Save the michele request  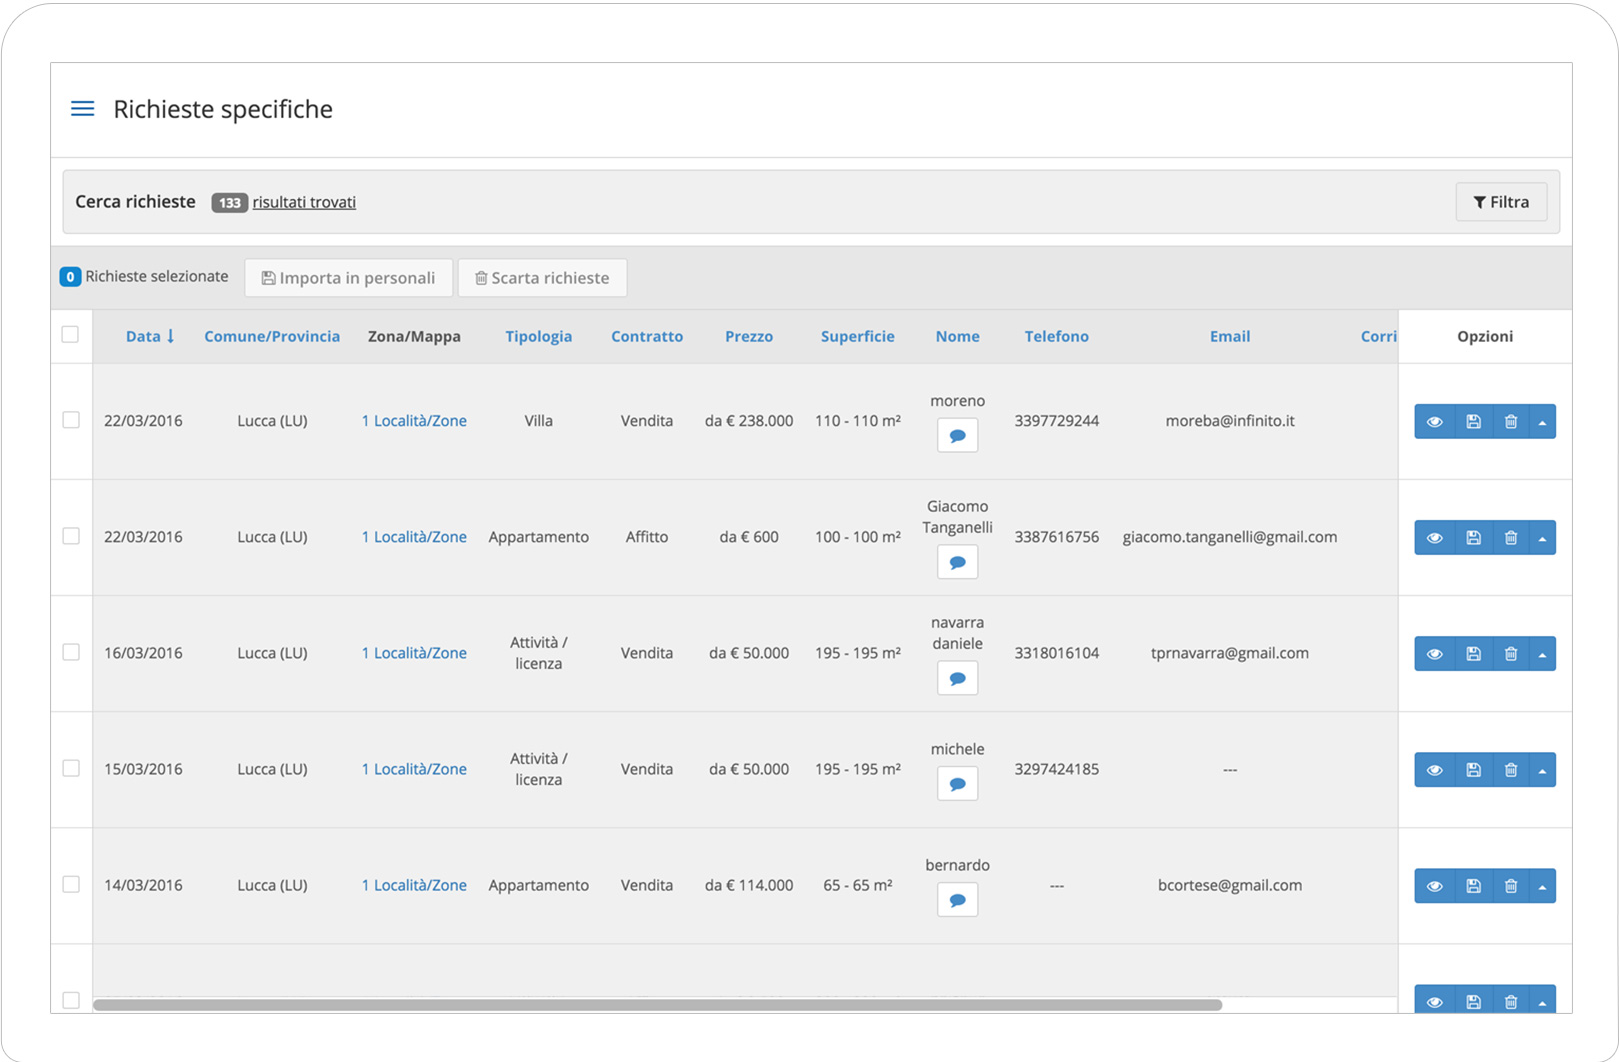(1473, 769)
